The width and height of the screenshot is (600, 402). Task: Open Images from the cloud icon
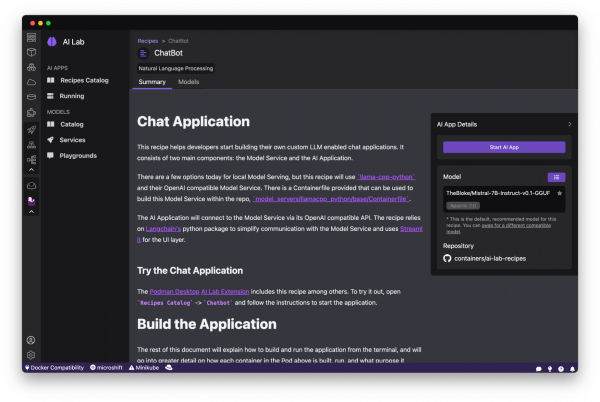pos(31,82)
